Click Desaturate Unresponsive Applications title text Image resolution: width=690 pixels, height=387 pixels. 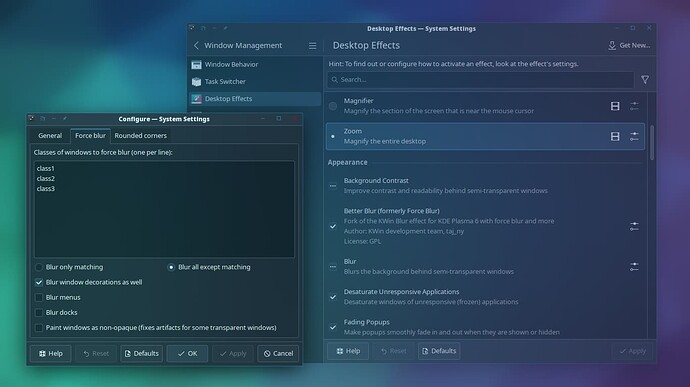(401, 292)
